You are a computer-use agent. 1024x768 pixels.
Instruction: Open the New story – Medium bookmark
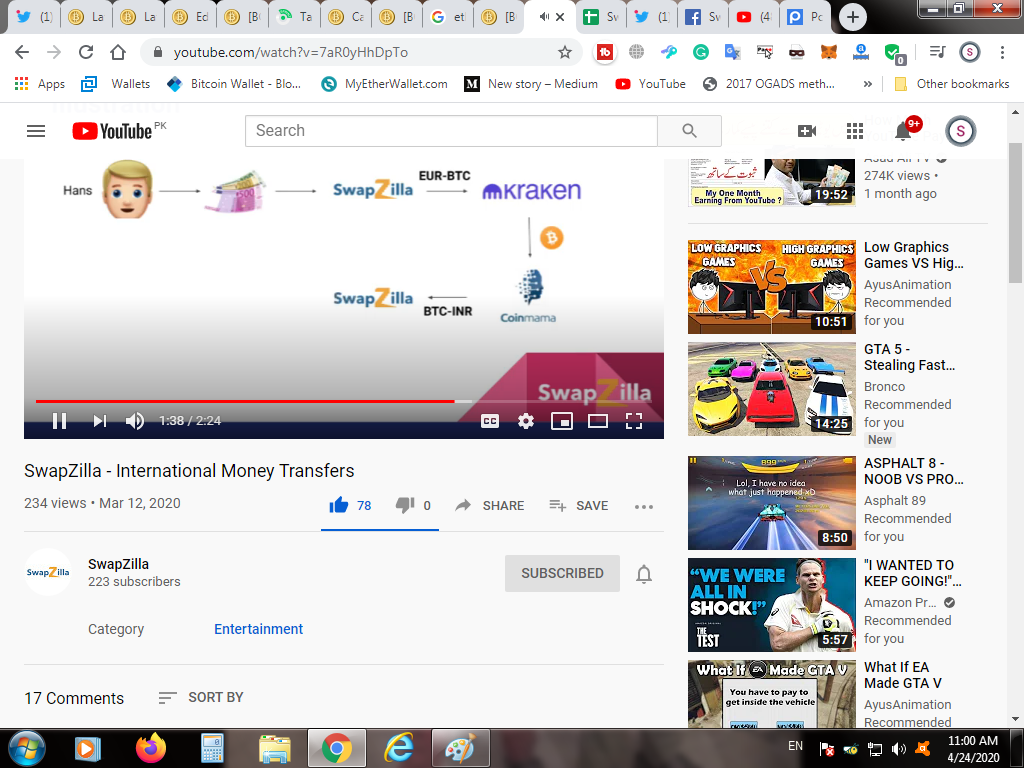tap(531, 84)
